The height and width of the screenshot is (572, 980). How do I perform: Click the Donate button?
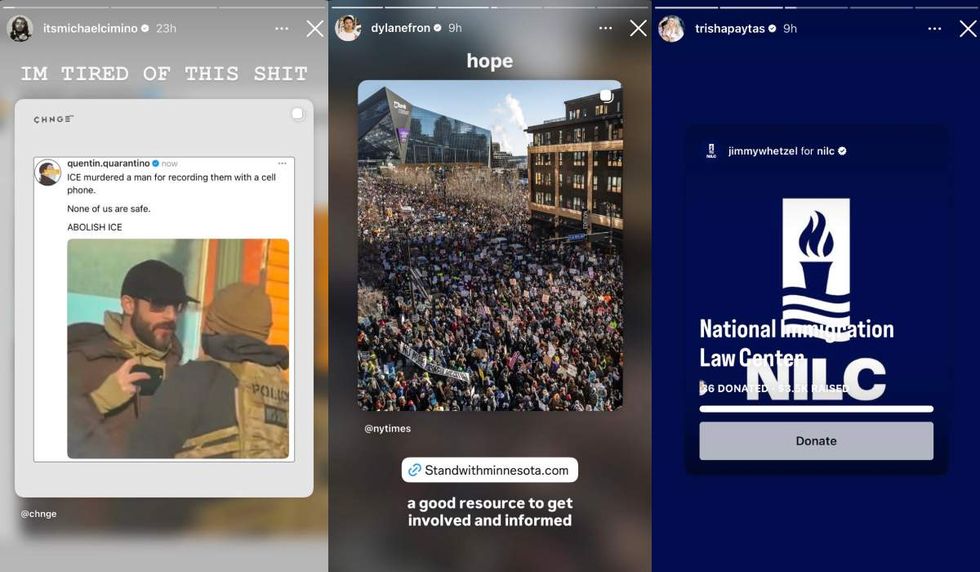816,441
